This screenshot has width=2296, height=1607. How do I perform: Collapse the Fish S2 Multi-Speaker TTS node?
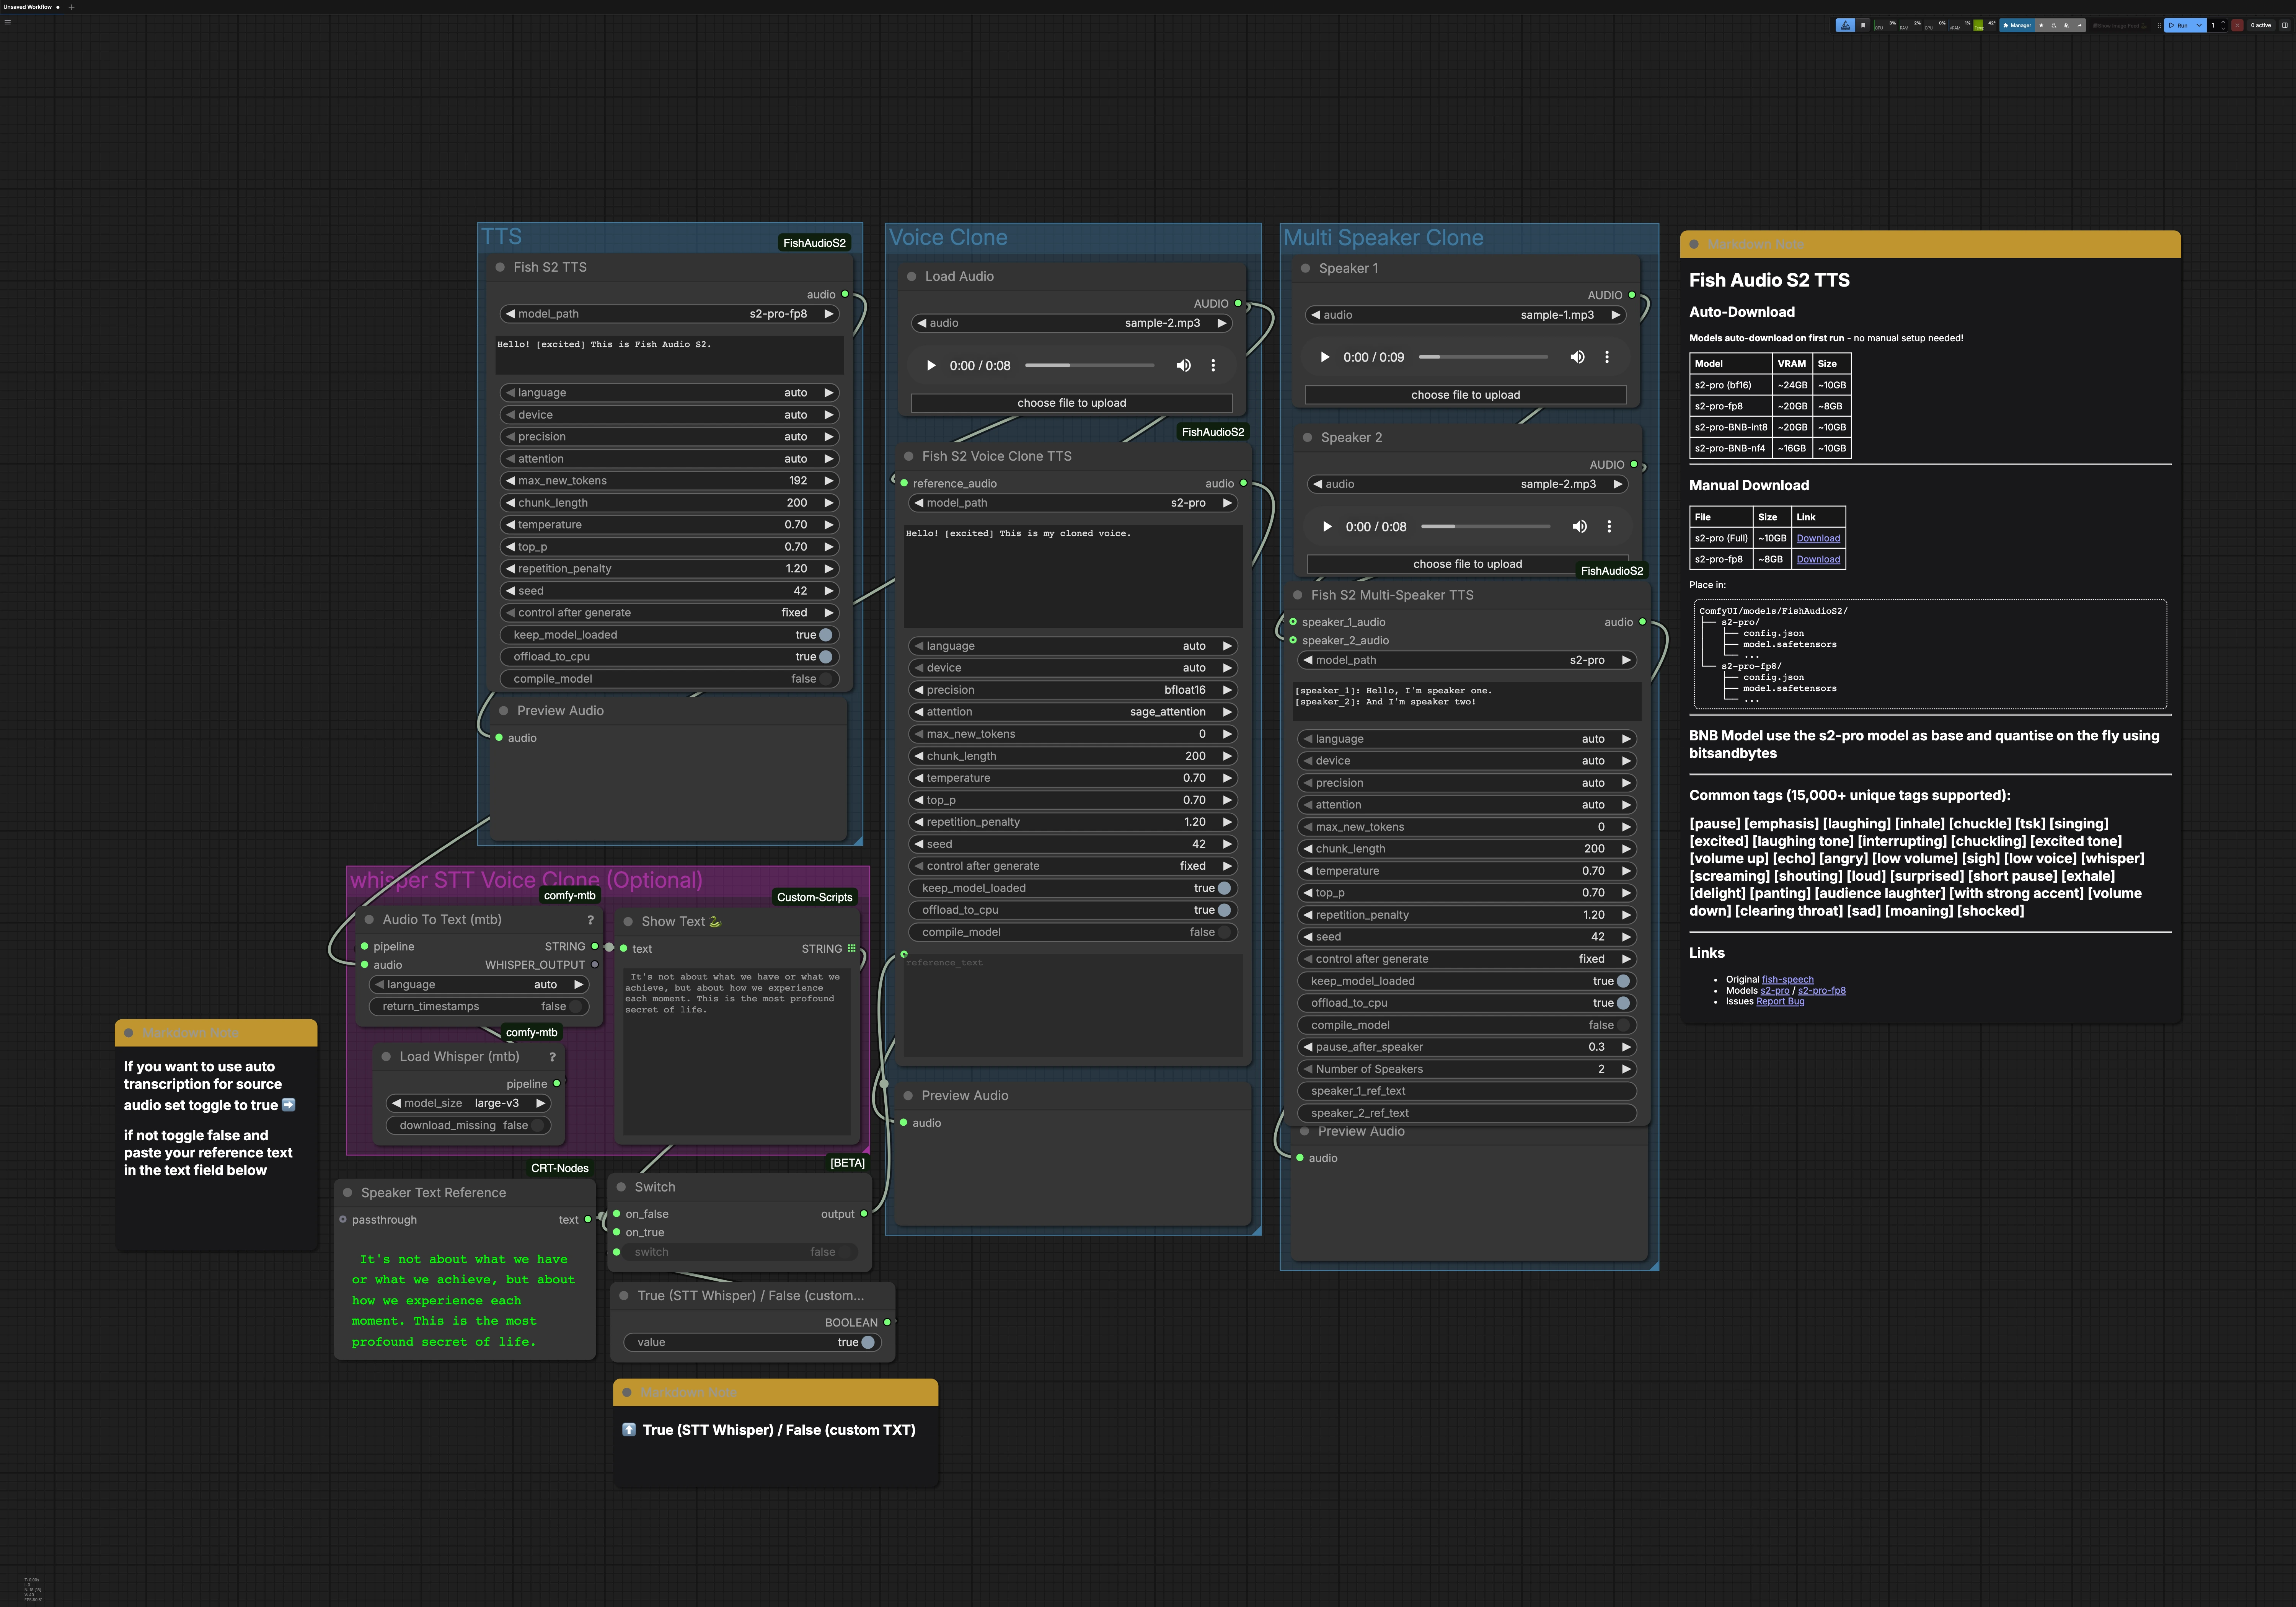1298,595
